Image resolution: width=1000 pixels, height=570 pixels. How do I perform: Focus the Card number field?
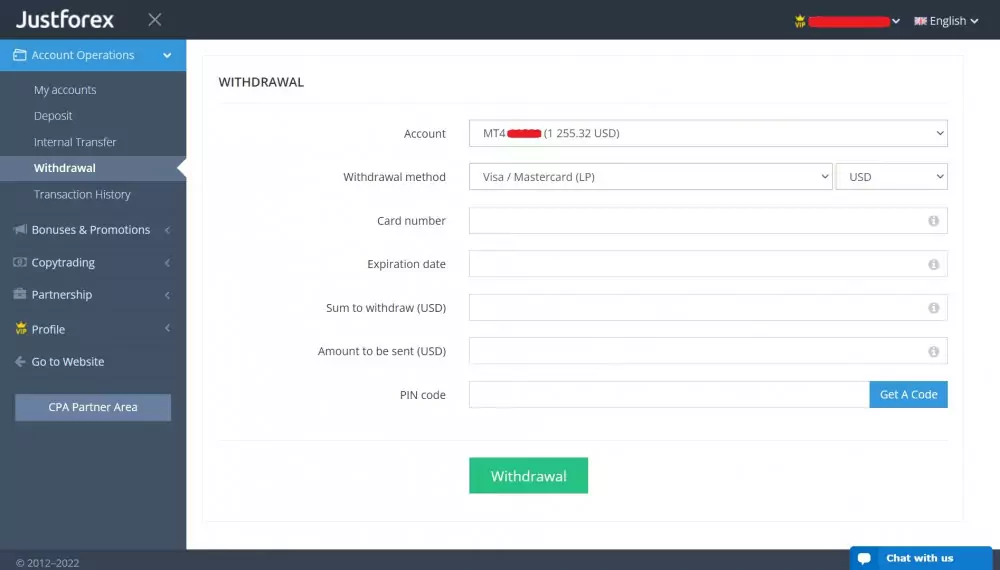tap(708, 221)
